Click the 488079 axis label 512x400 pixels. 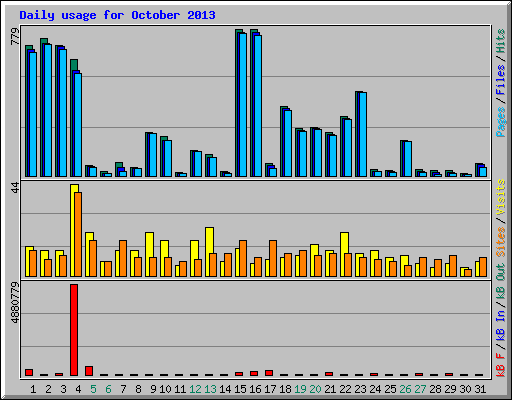(15, 303)
